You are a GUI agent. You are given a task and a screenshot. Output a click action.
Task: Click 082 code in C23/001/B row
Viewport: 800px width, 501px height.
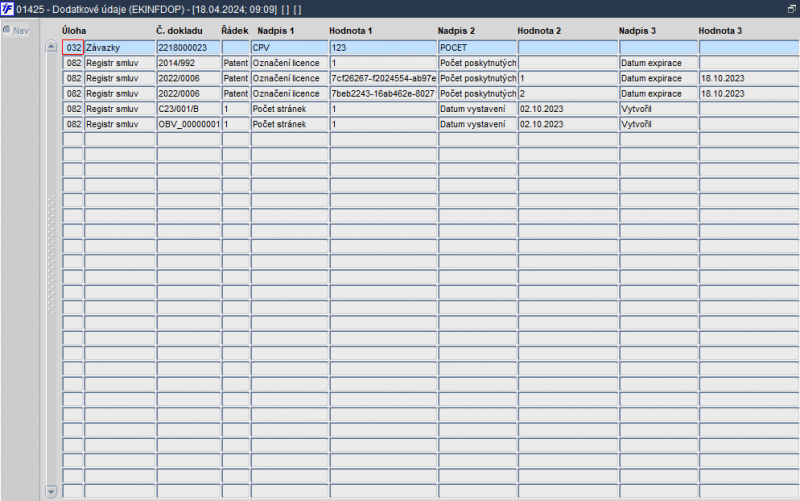pyautogui.click(x=73, y=109)
